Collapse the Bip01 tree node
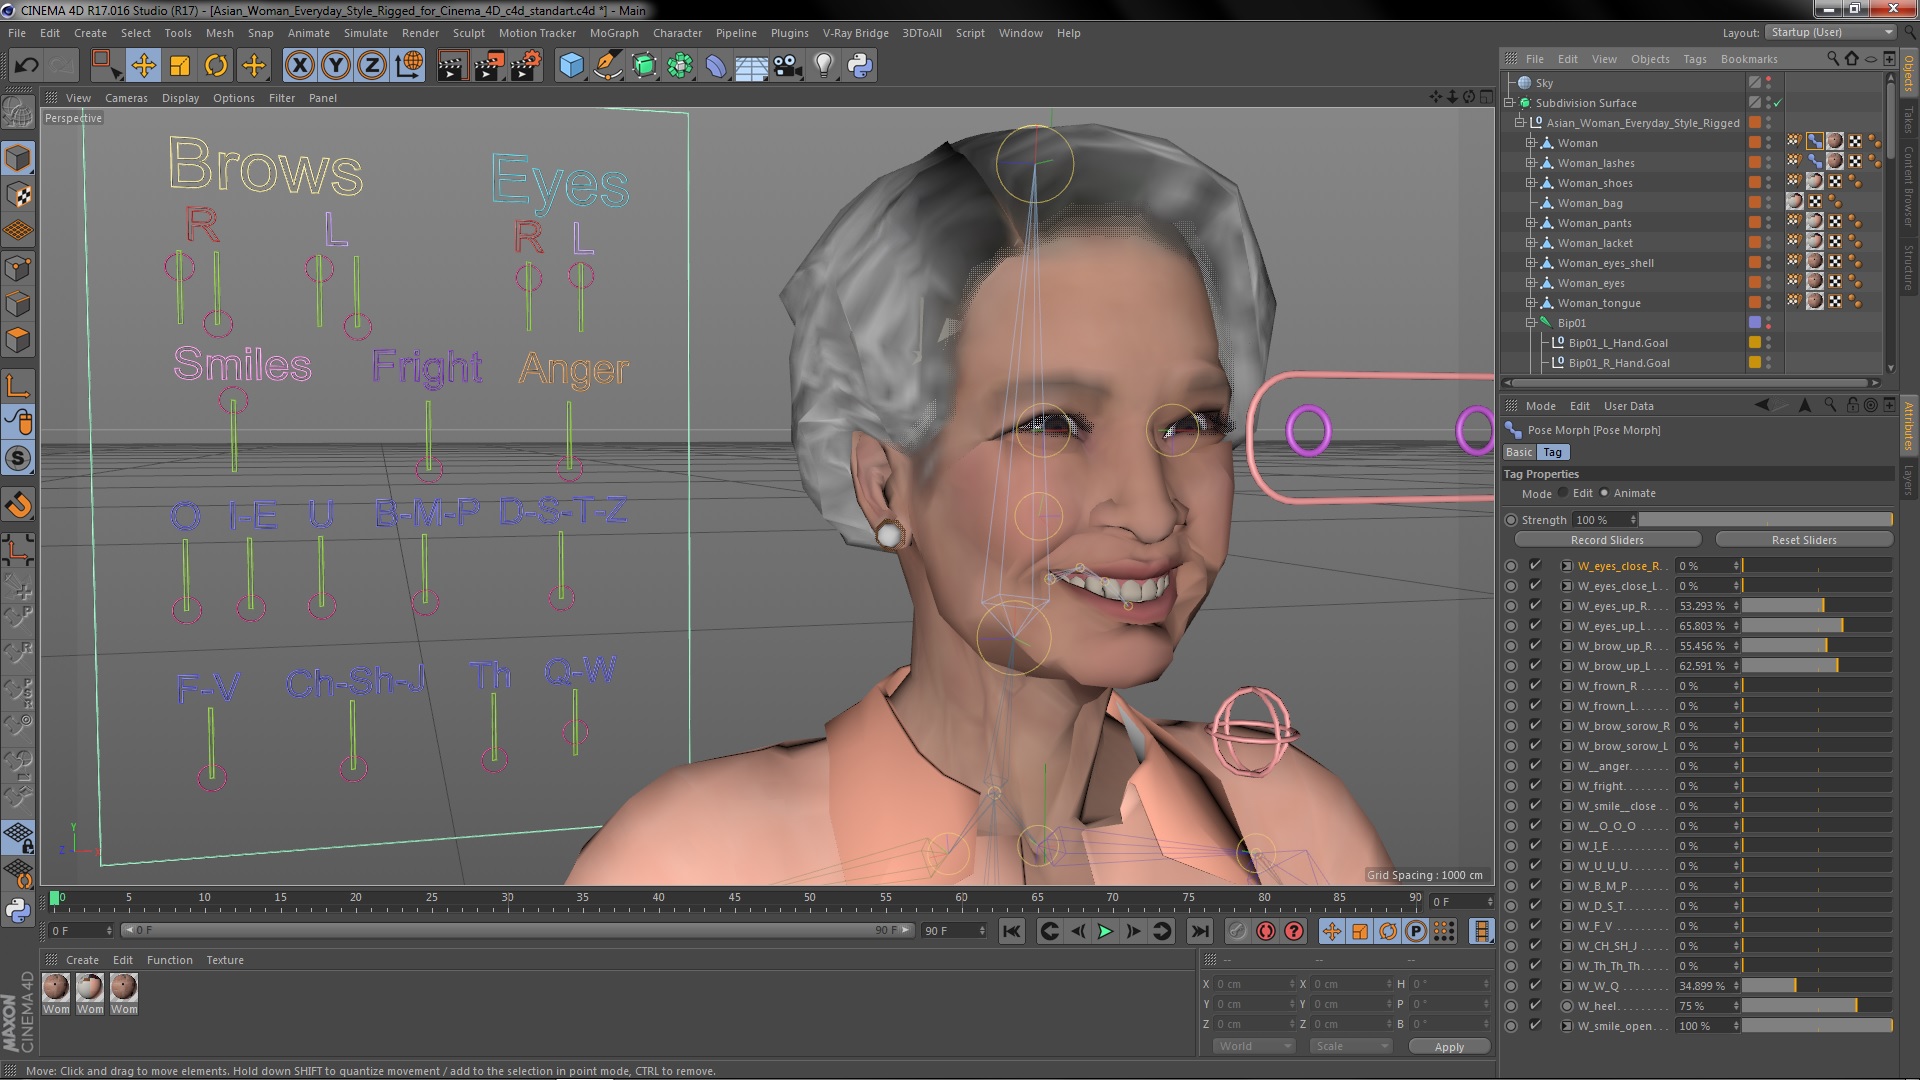This screenshot has height=1080, width=1920. (x=1531, y=323)
